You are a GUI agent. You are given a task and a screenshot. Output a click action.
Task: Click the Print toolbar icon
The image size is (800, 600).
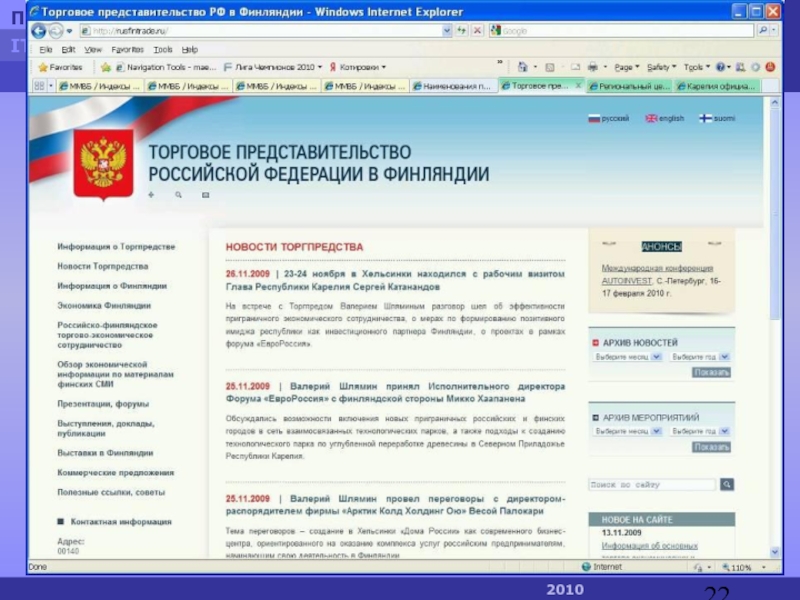click(x=592, y=67)
